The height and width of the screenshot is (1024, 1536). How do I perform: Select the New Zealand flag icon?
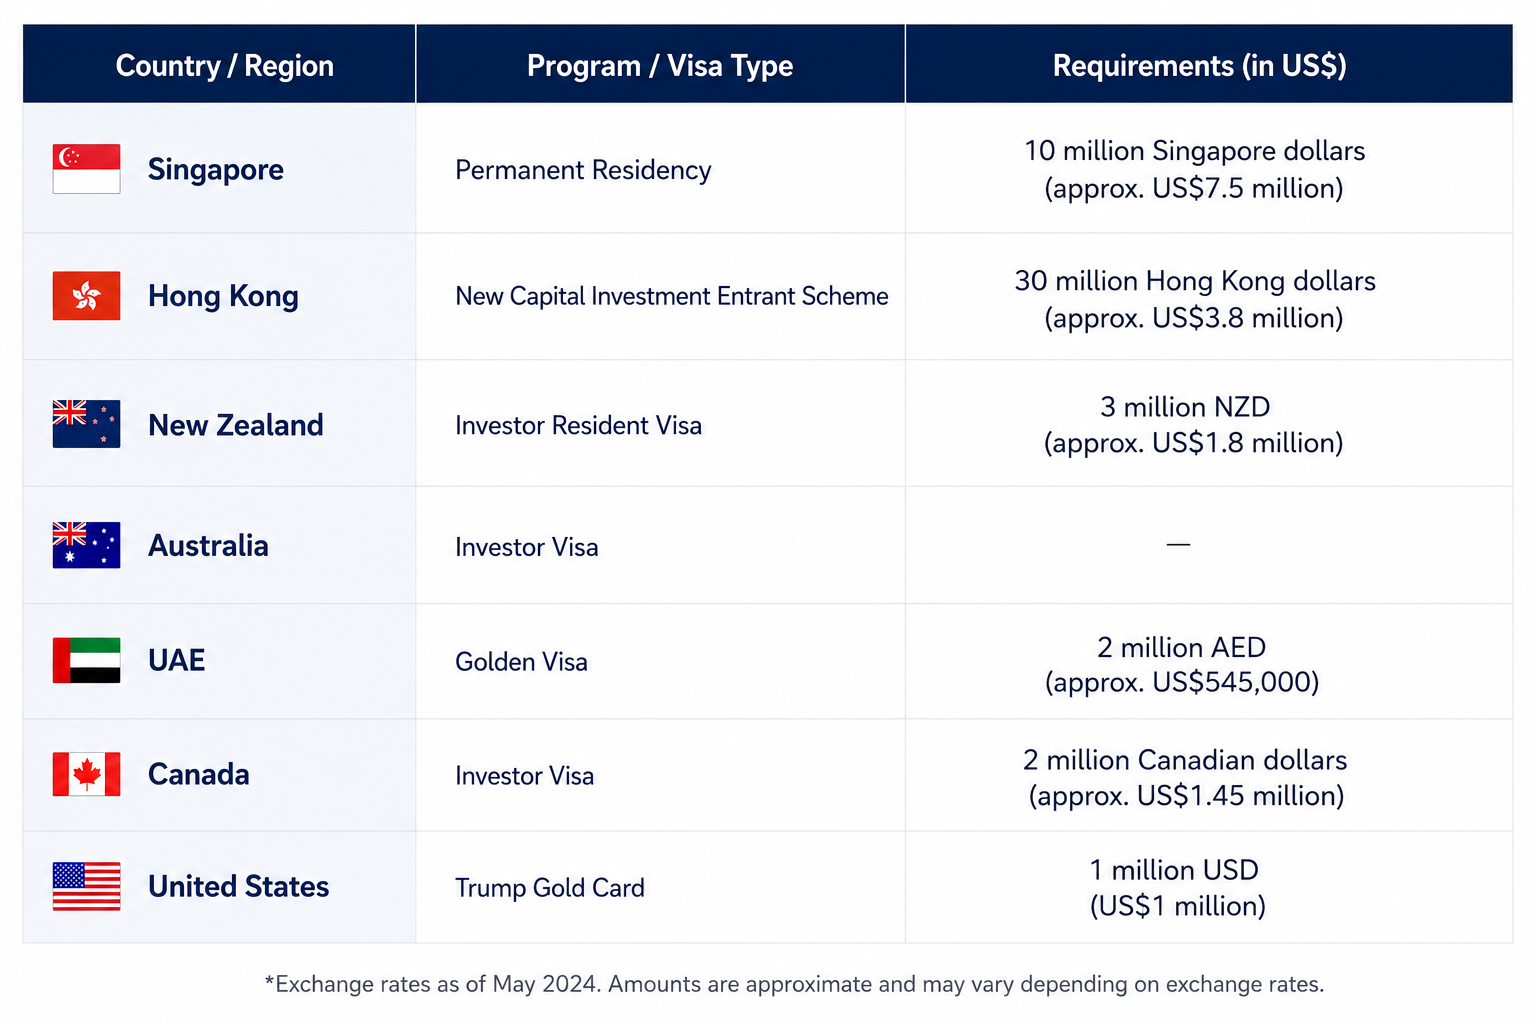tap(86, 424)
